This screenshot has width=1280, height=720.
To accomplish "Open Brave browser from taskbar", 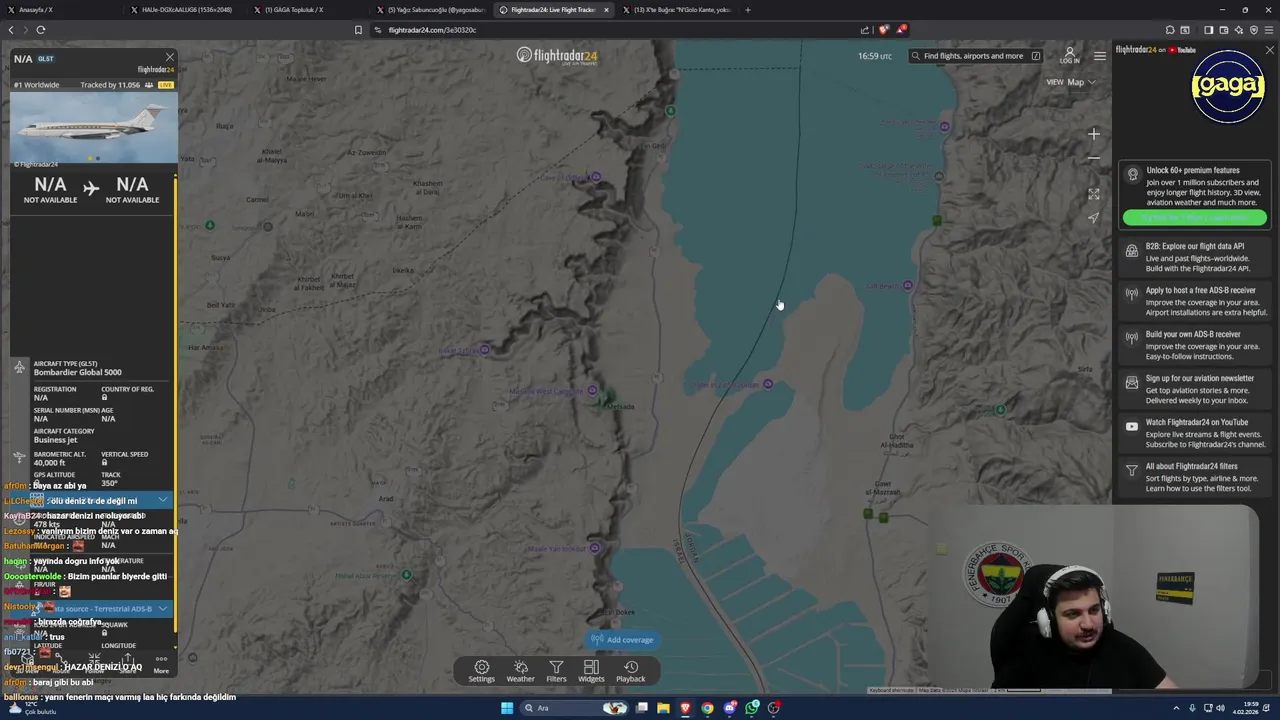I will coord(685,708).
